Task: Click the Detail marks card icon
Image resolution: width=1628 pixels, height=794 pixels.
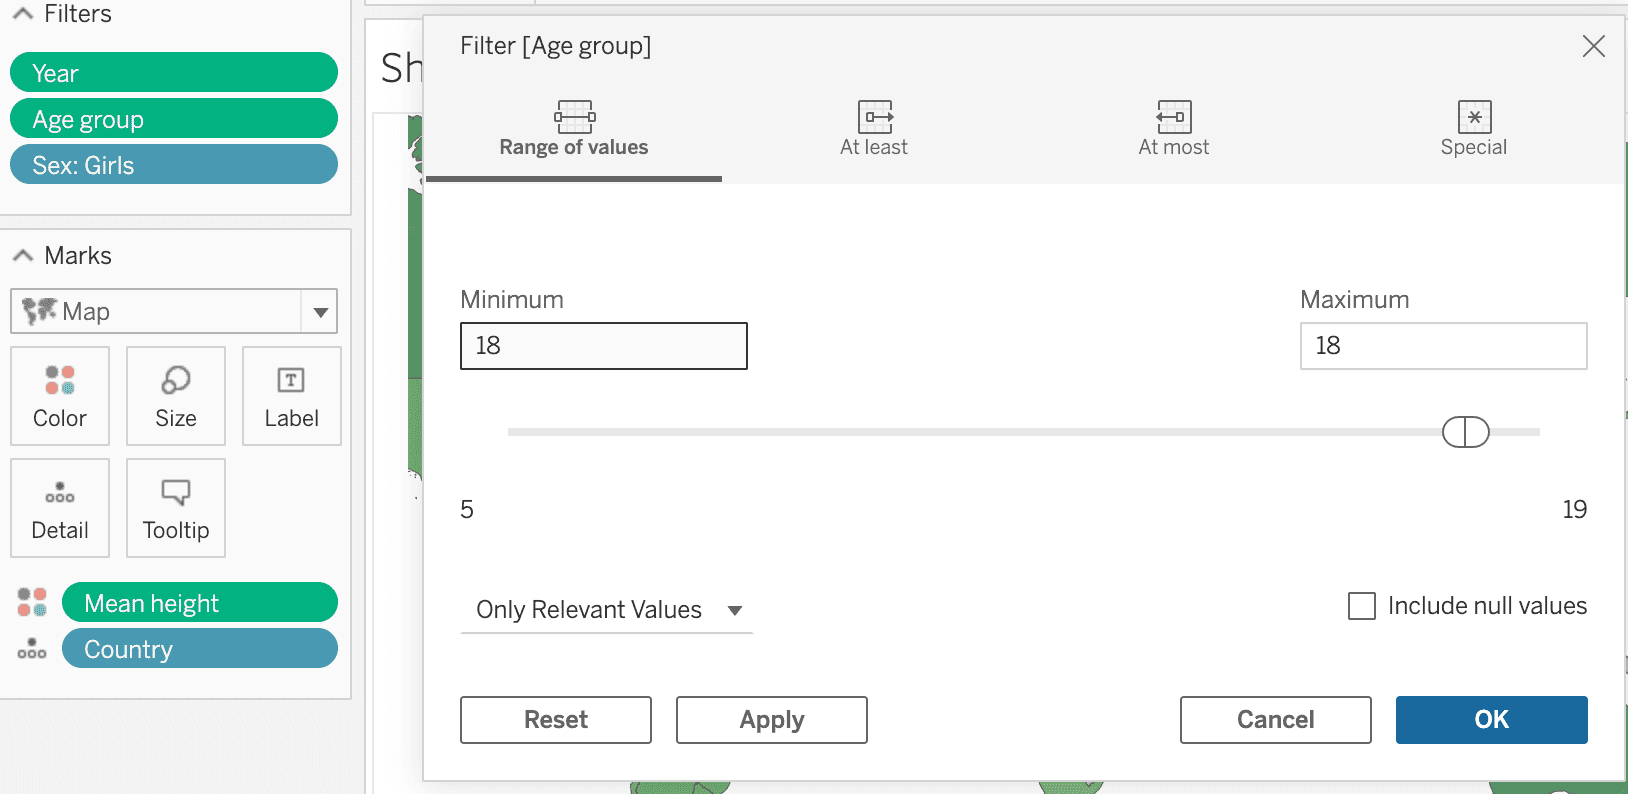Action: (60, 492)
